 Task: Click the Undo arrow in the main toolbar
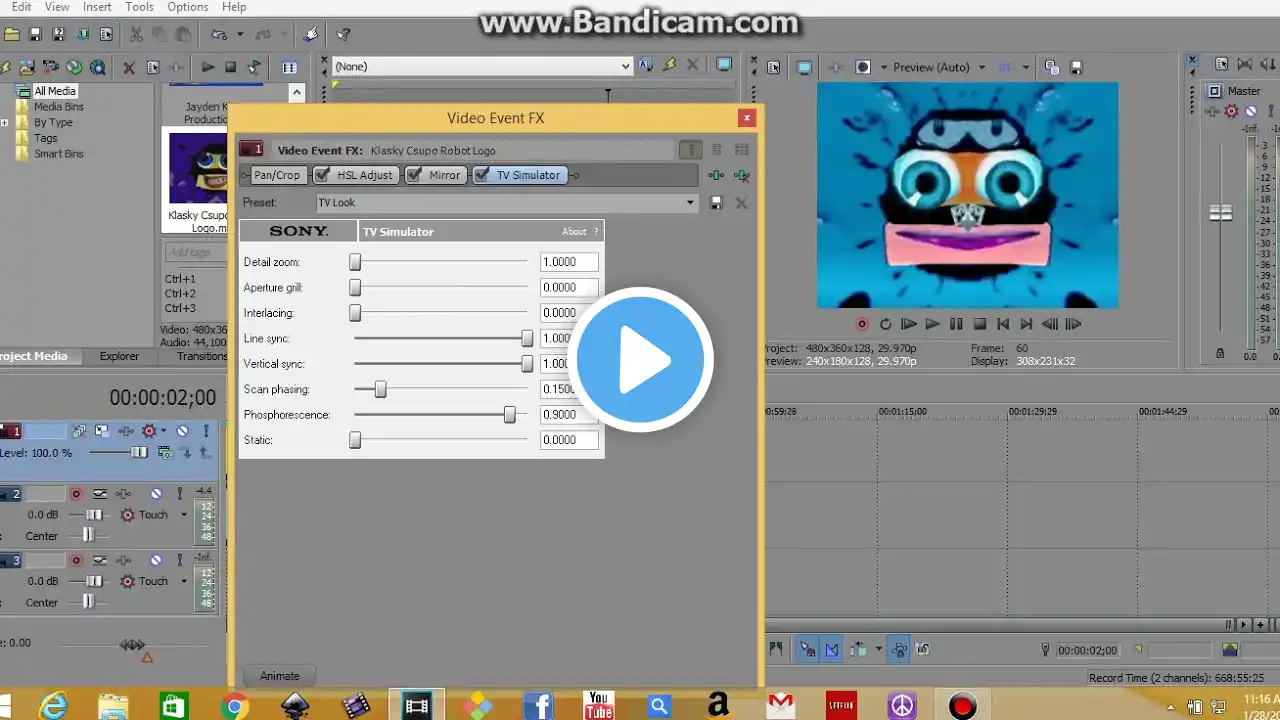[x=218, y=35]
